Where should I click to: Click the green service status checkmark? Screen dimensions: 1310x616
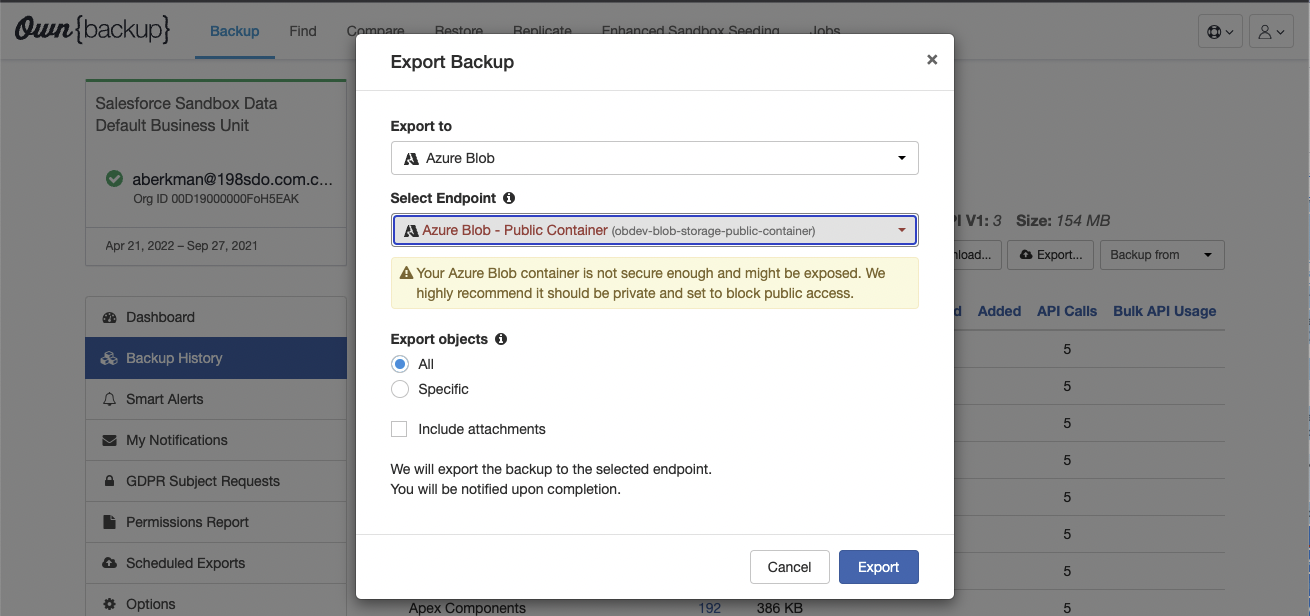pyautogui.click(x=115, y=179)
